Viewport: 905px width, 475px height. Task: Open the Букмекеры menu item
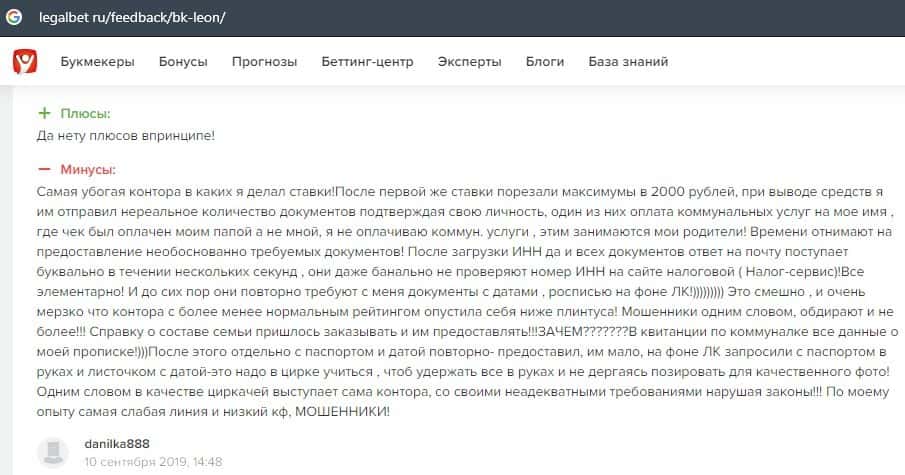98,62
